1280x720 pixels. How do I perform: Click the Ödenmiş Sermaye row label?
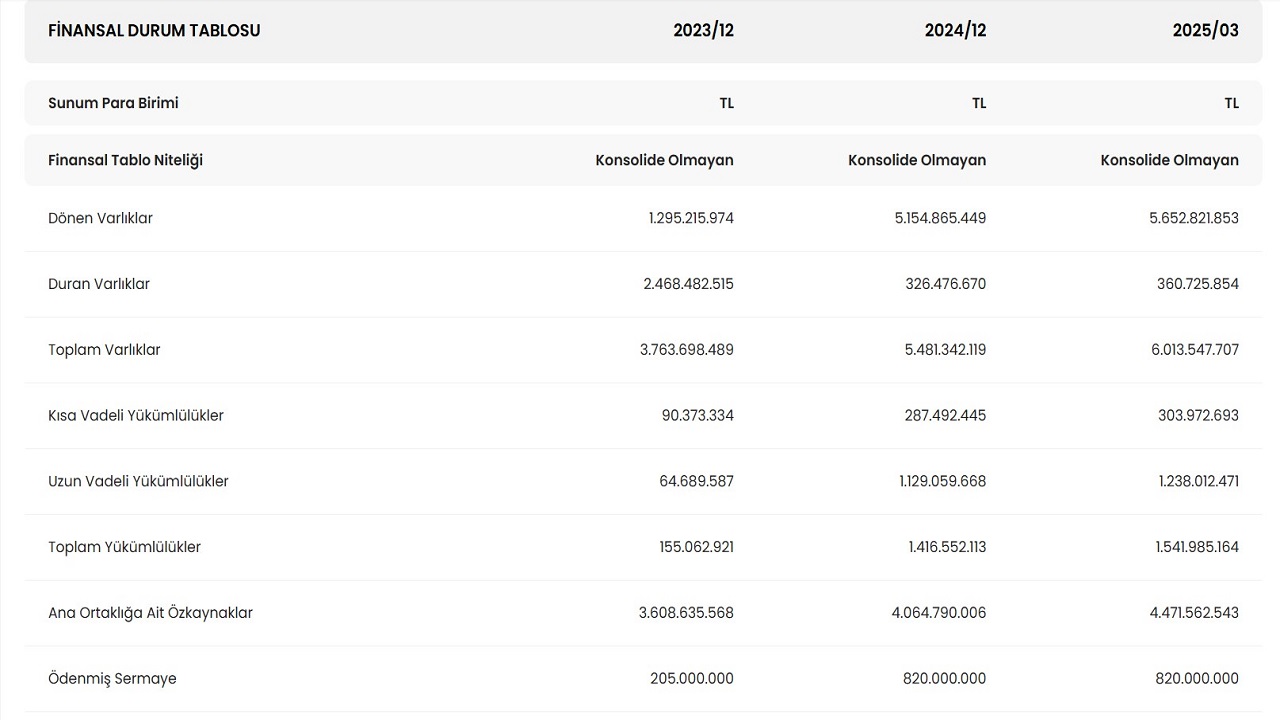coord(112,679)
